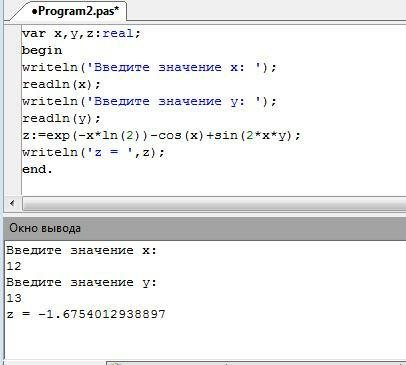Click the 'Введите значение y: ' string in code

pyautogui.click(x=174, y=101)
